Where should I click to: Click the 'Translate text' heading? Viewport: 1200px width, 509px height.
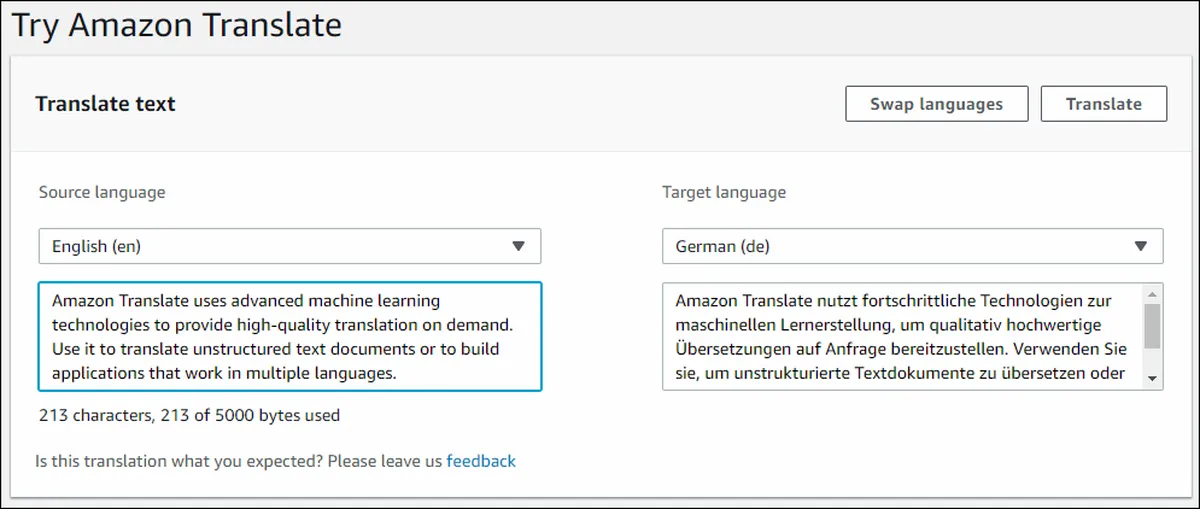tap(105, 104)
